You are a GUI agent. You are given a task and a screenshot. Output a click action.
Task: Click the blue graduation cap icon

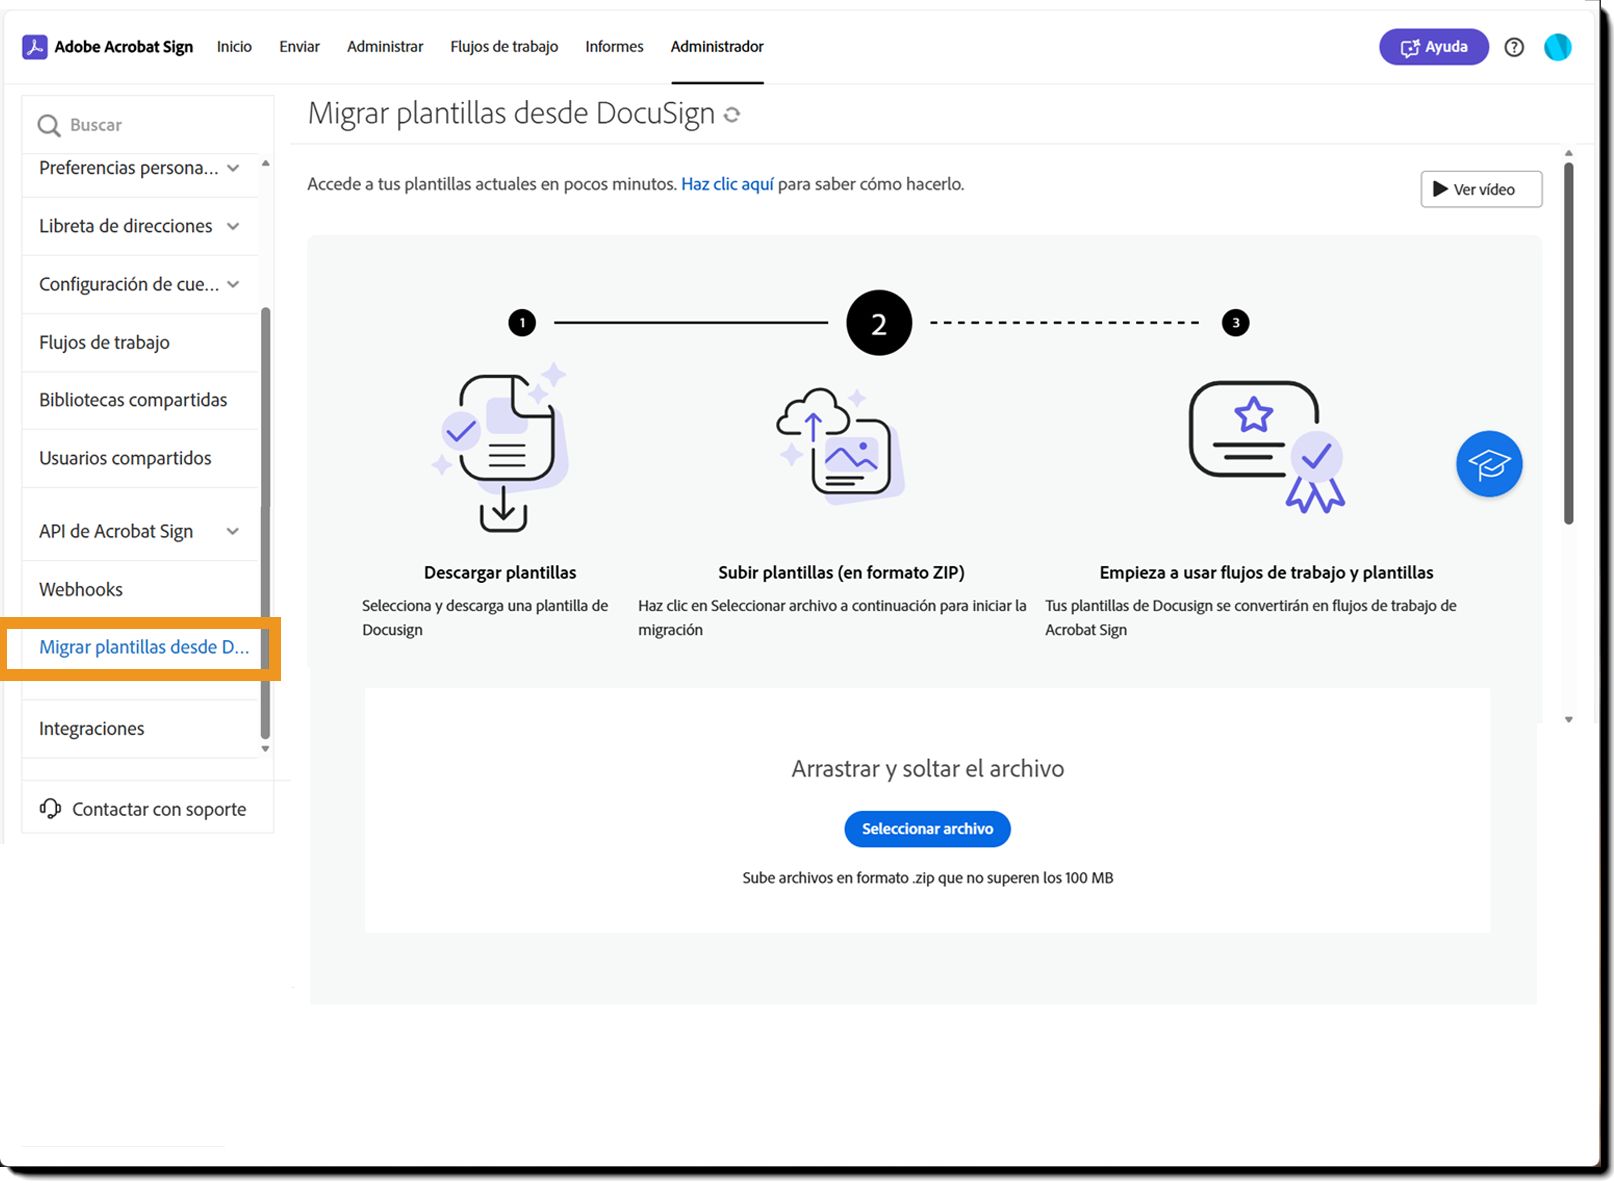(1488, 464)
